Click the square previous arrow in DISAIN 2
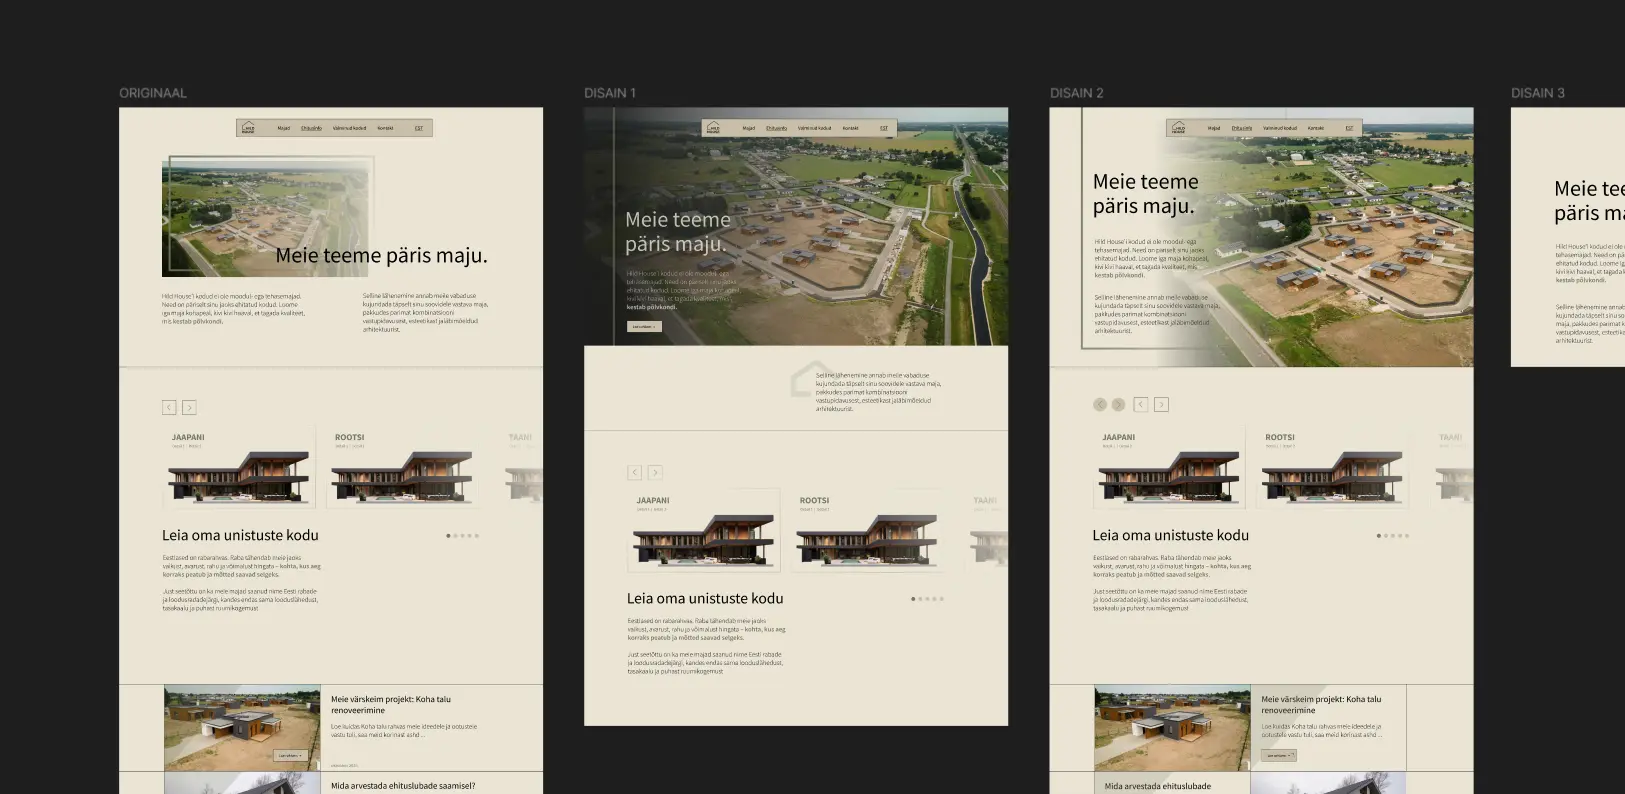The width and height of the screenshot is (1625, 794). tap(1141, 405)
